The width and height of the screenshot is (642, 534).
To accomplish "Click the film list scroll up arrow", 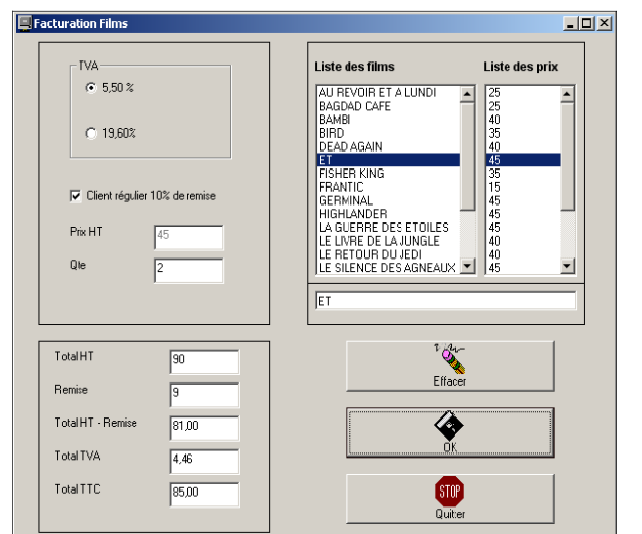I will [467, 94].
